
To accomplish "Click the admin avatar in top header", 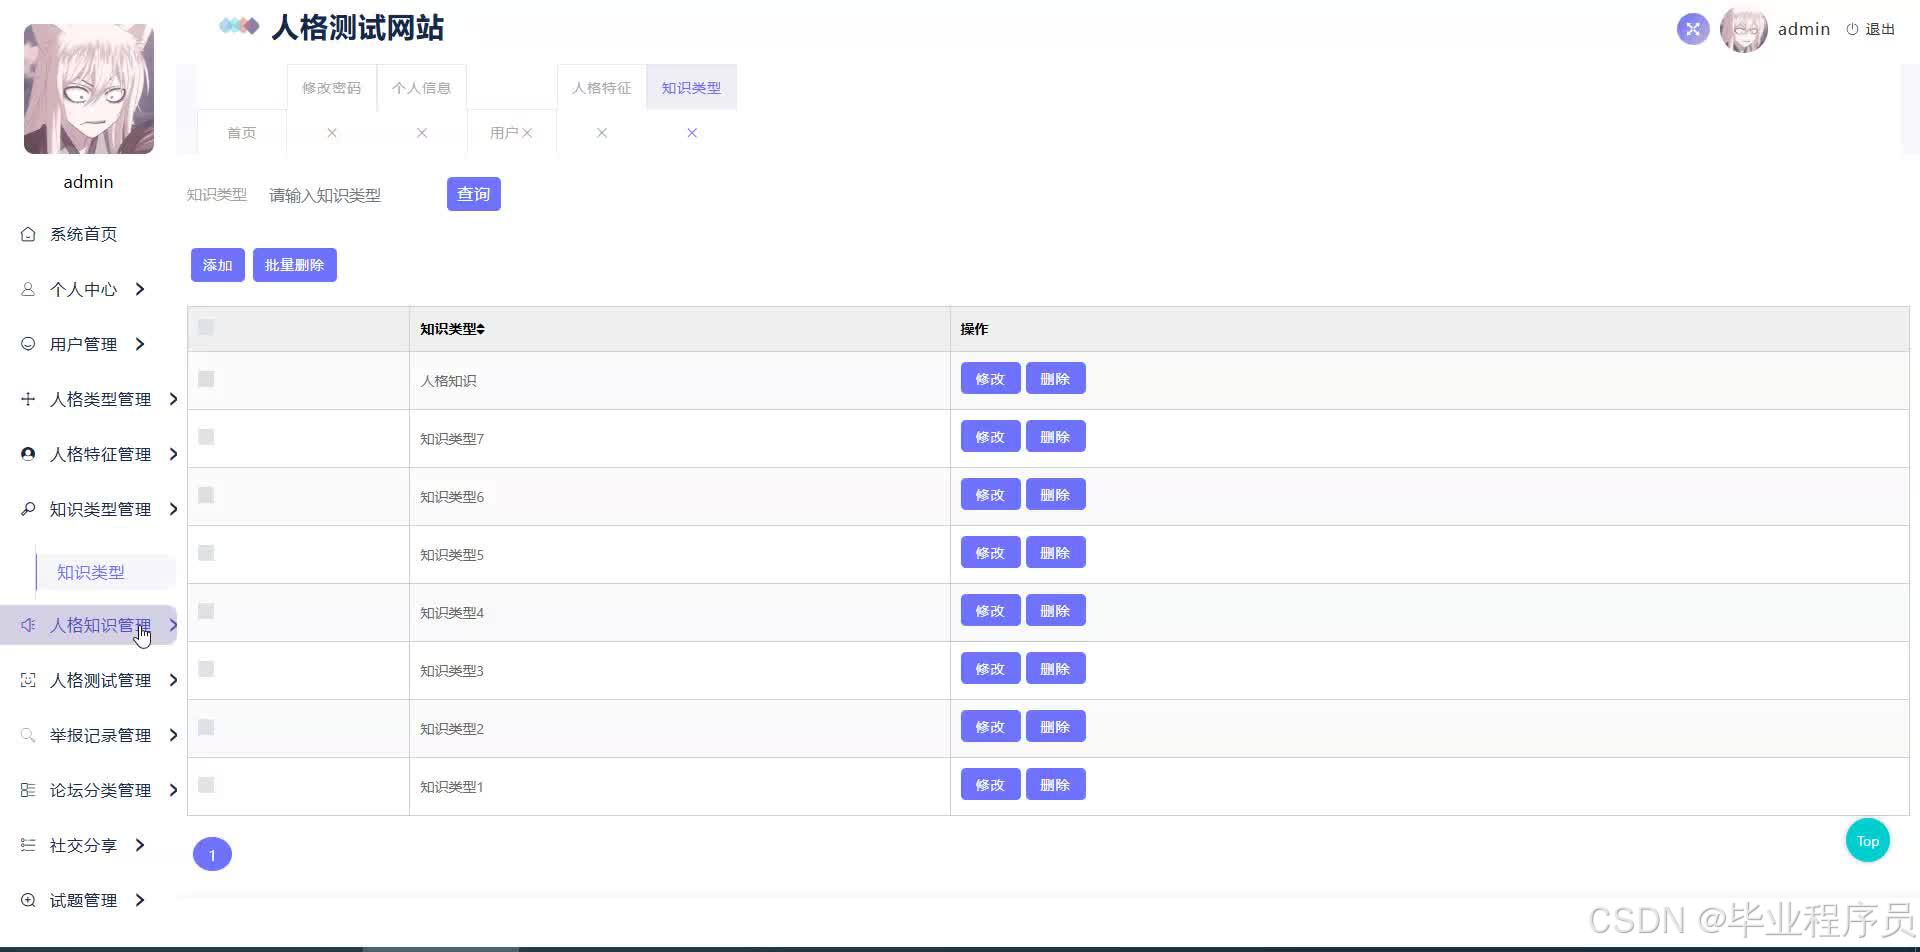I will 1744,29.
